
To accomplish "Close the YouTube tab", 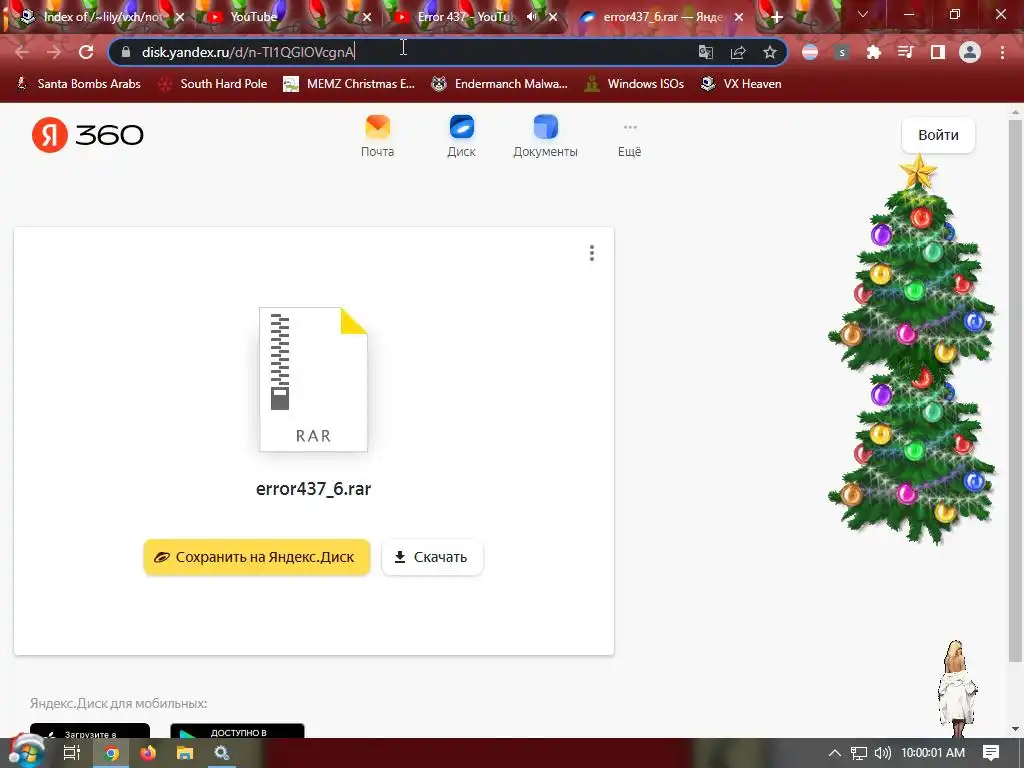I will tap(367, 18).
